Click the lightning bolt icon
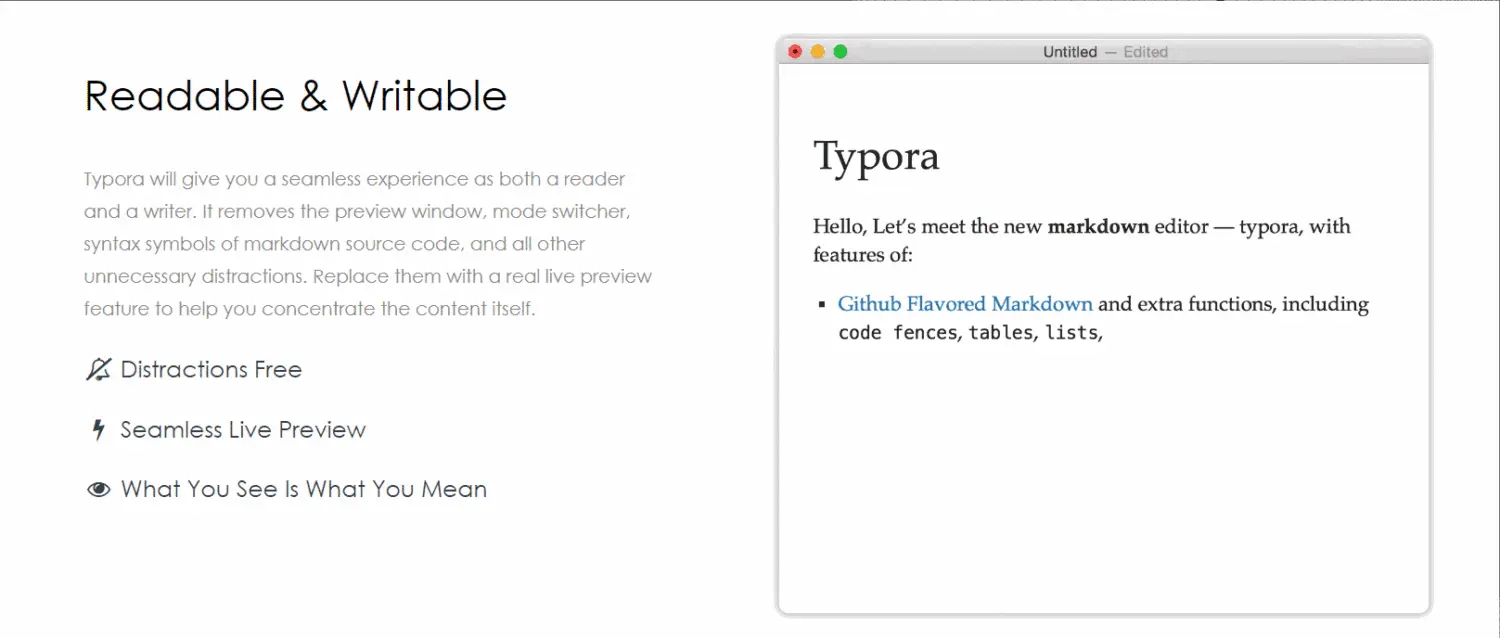Image resolution: width=1500 pixels, height=638 pixels. tap(98, 430)
